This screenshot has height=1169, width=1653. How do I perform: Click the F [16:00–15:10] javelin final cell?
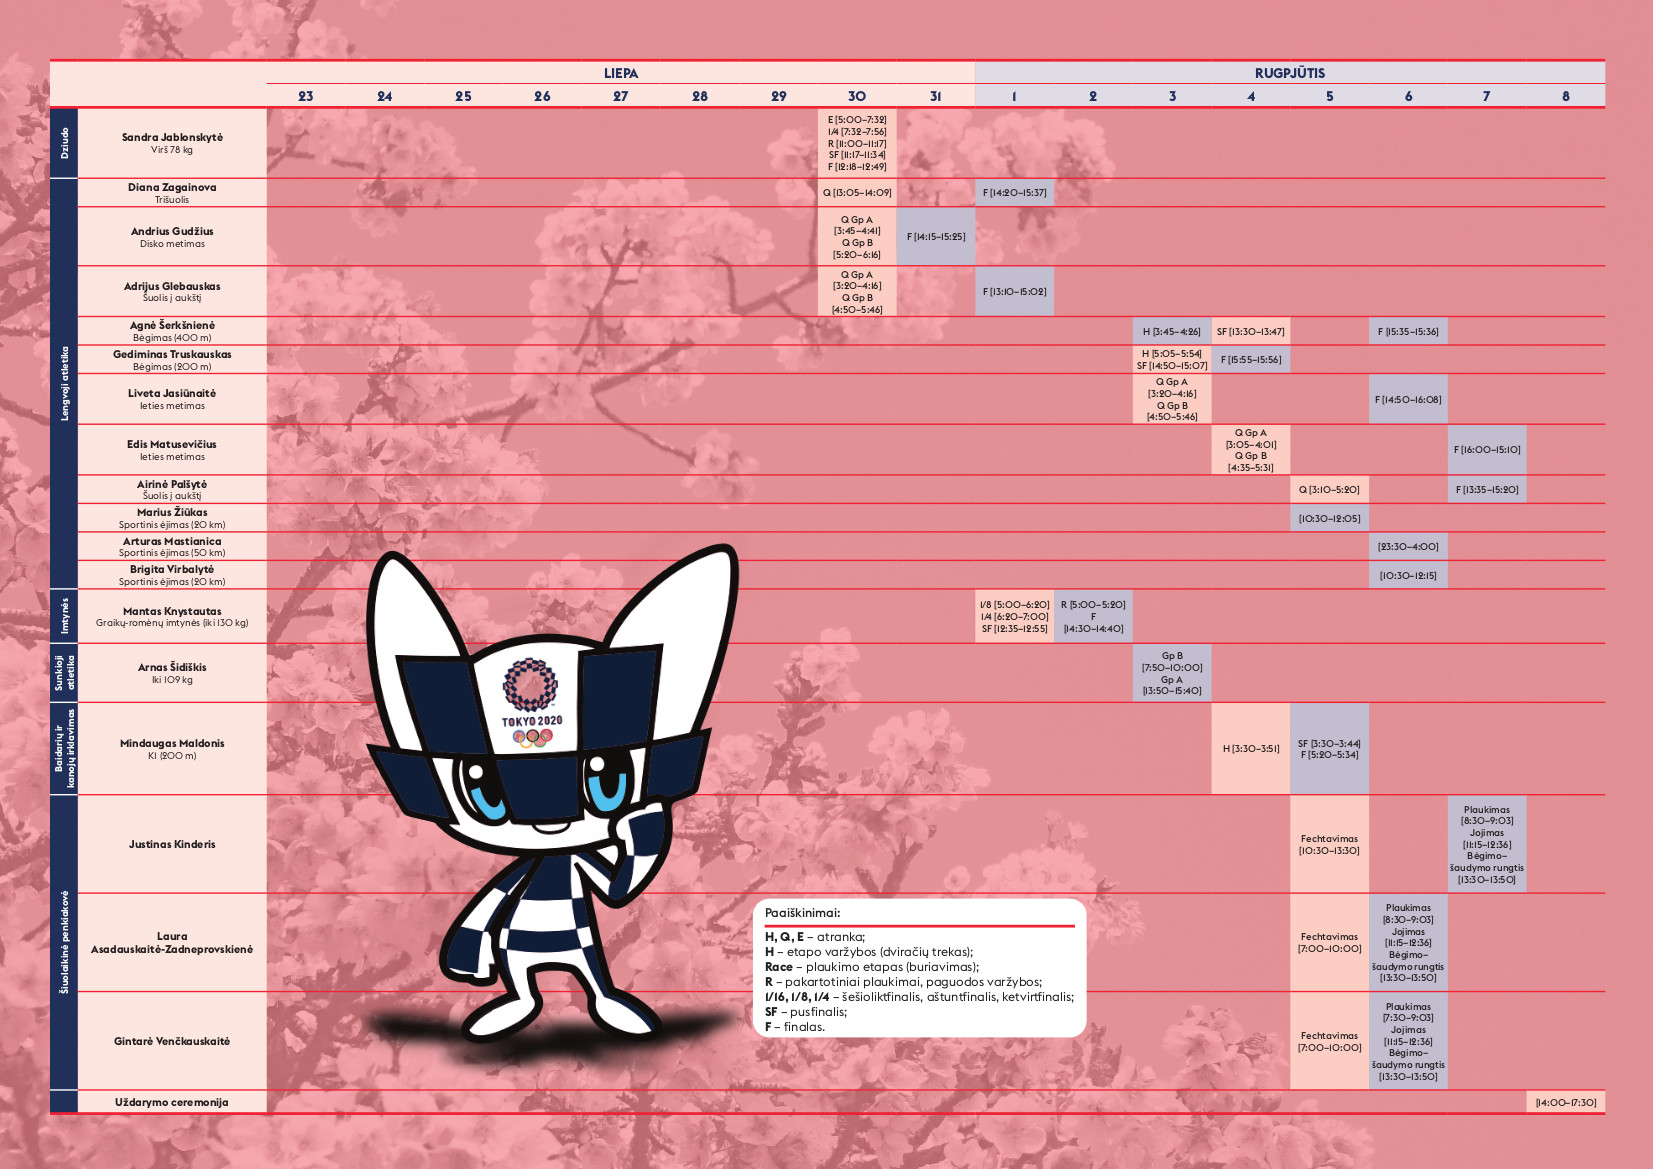pos(1487,450)
